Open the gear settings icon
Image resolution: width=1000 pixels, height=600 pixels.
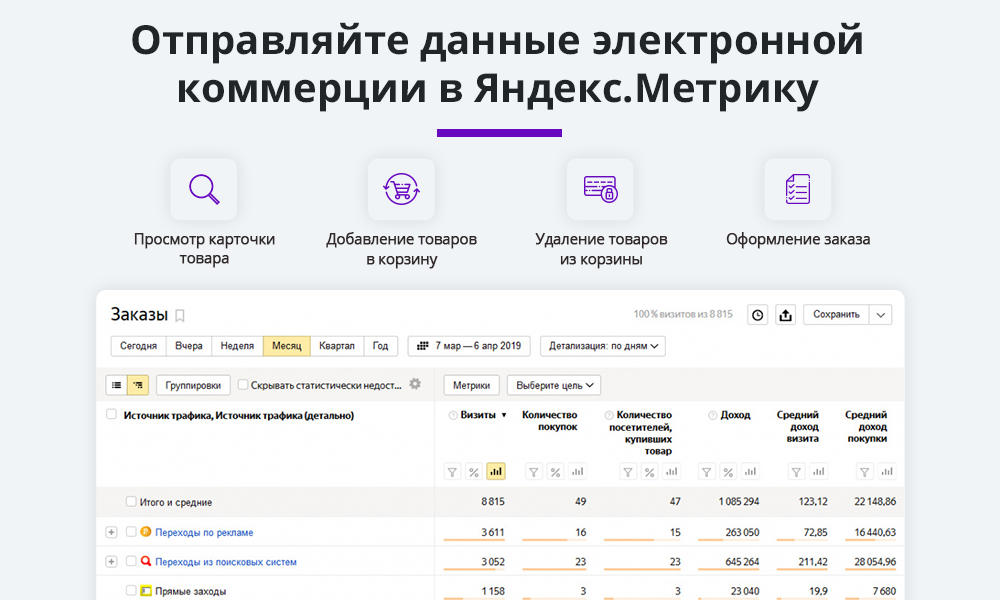[415, 384]
